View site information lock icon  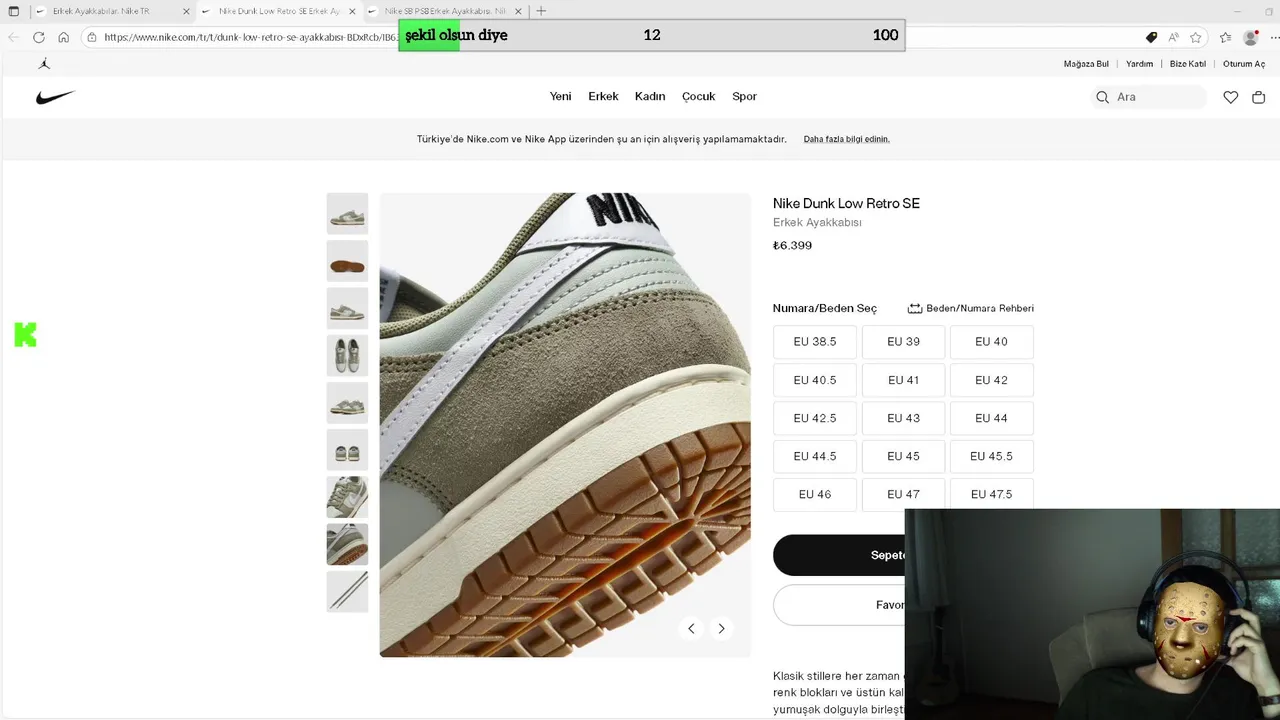coord(92,37)
